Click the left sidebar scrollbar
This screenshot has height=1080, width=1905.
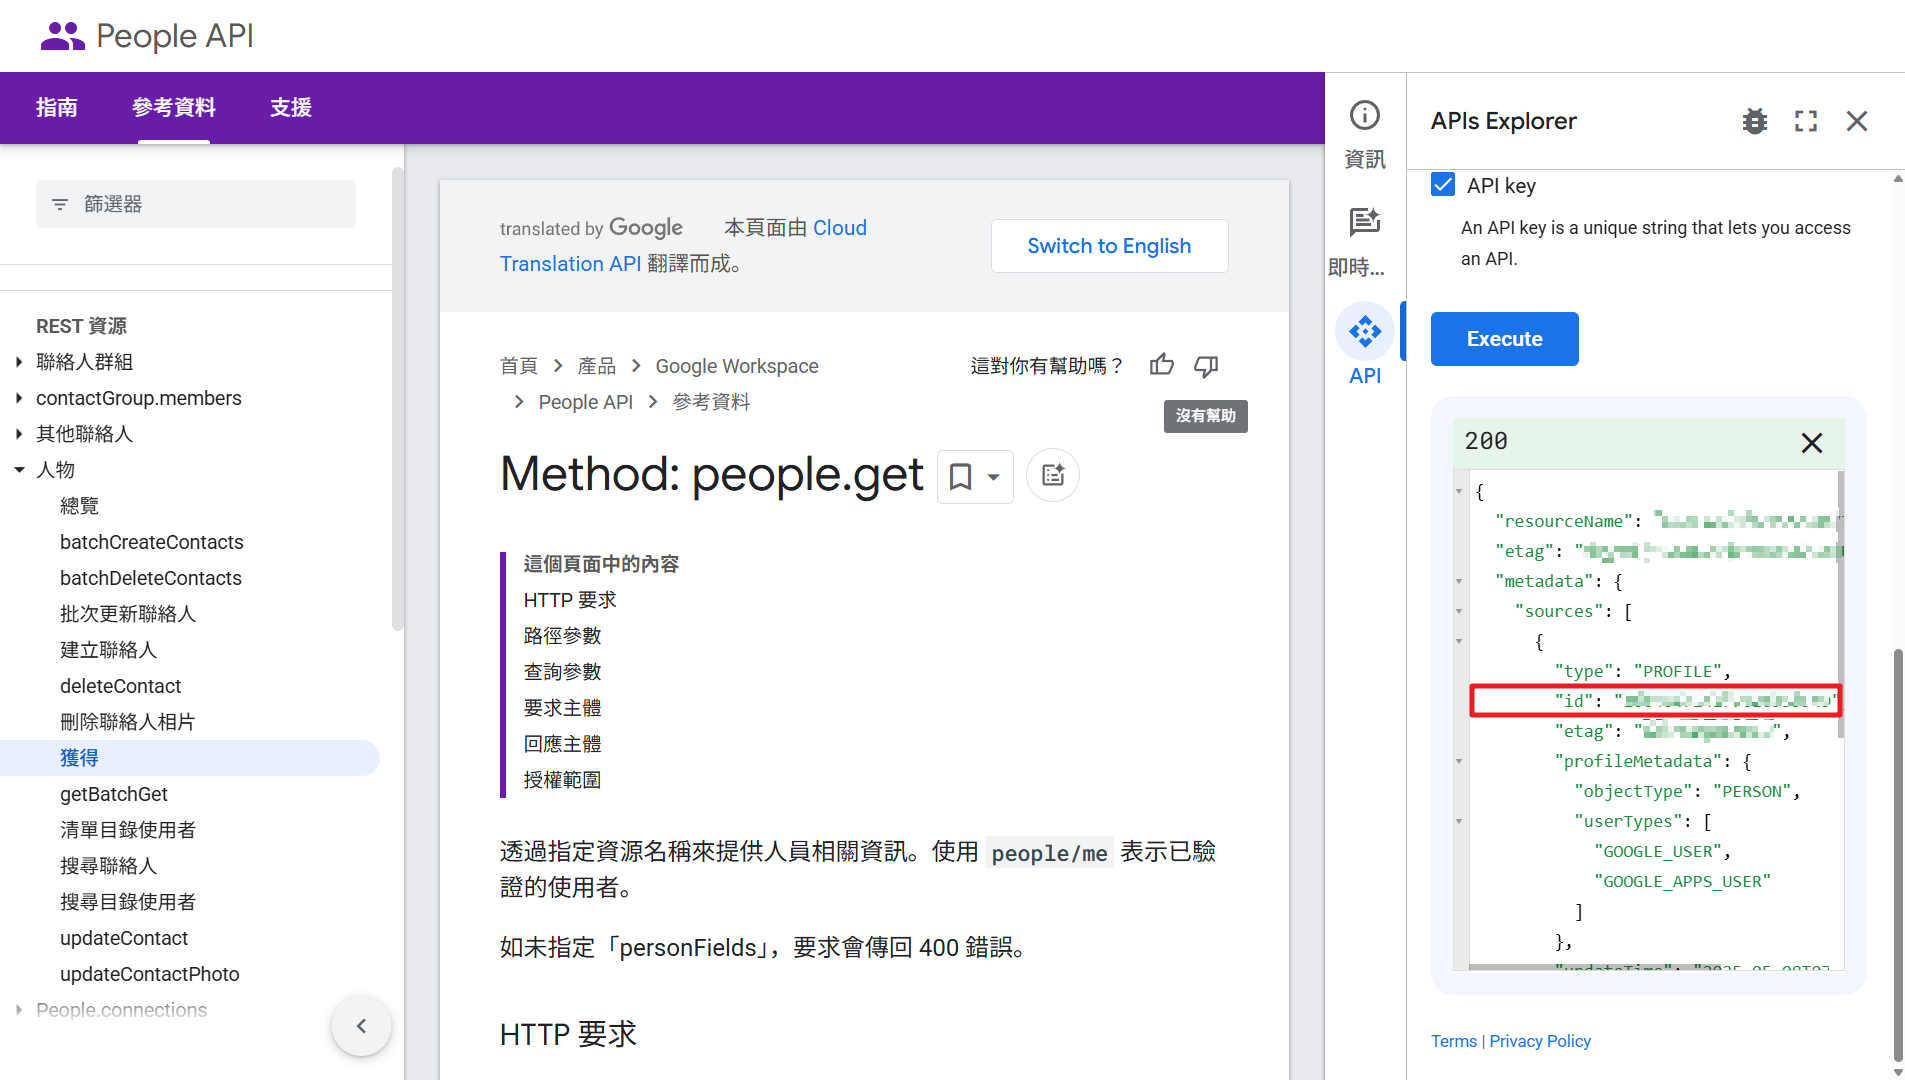coord(398,400)
